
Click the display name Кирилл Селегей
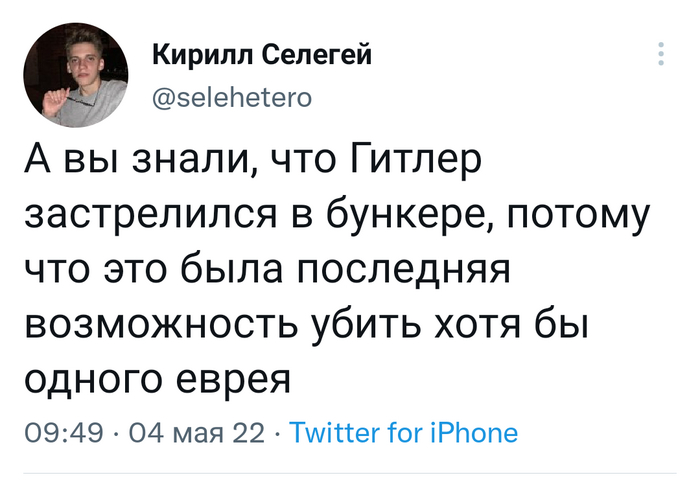coord(262,55)
